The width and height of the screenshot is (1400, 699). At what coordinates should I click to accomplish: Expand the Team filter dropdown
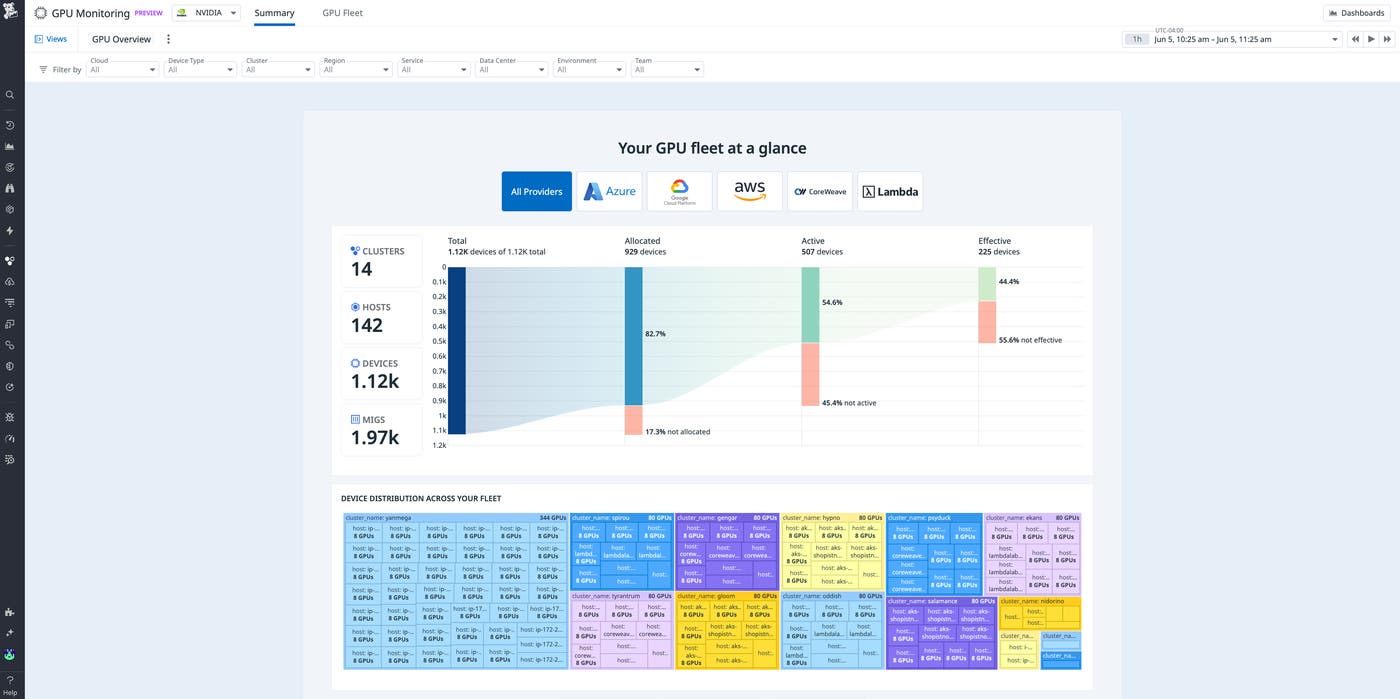666,70
